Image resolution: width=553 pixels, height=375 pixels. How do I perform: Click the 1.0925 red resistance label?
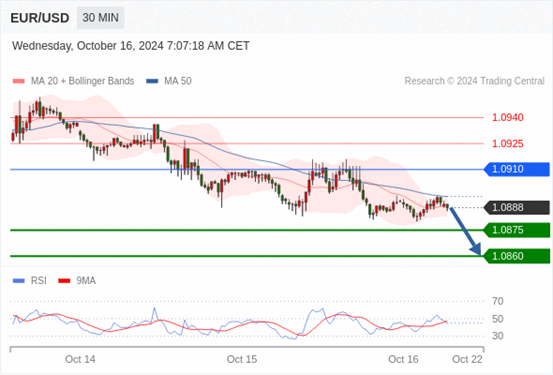(508, 144)
